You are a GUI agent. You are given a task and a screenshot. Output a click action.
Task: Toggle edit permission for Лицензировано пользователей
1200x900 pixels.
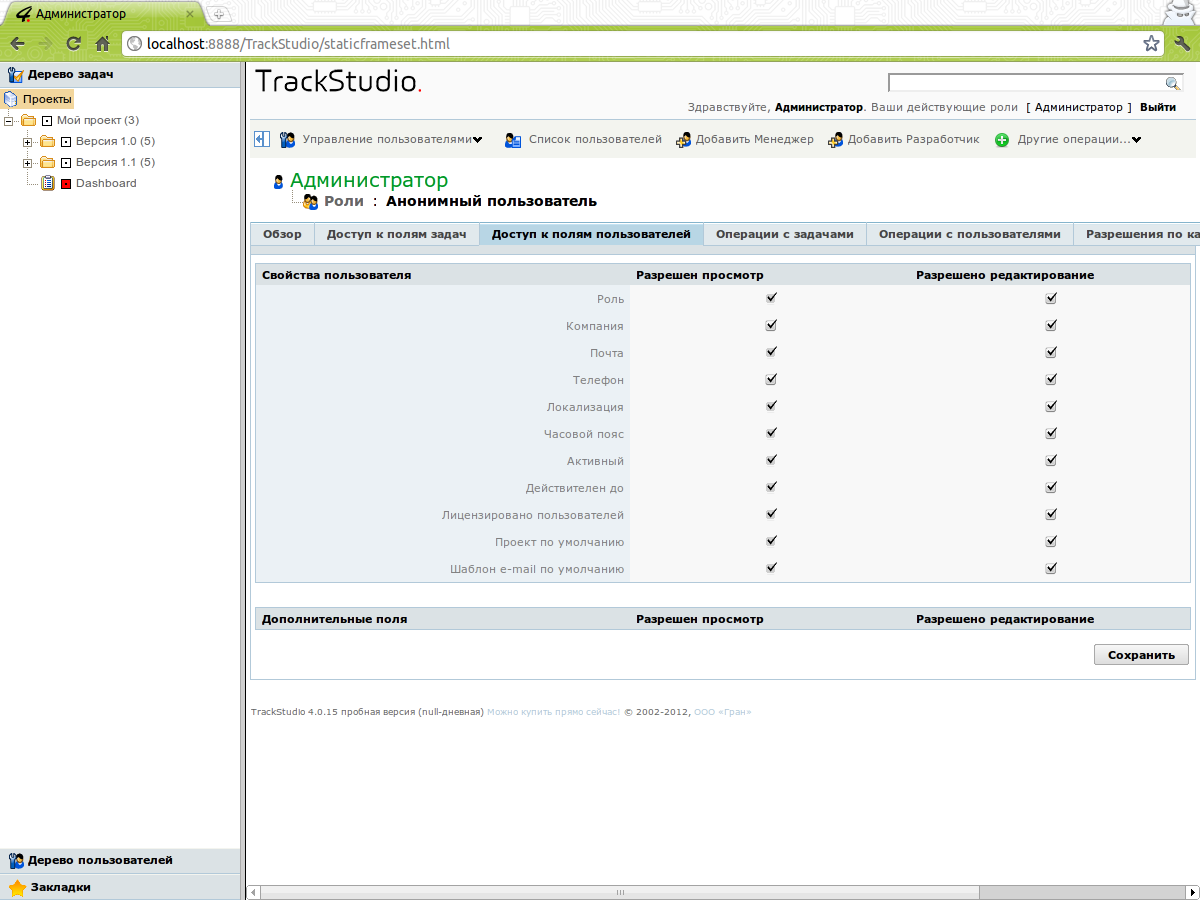click(x=1051, y=514)
